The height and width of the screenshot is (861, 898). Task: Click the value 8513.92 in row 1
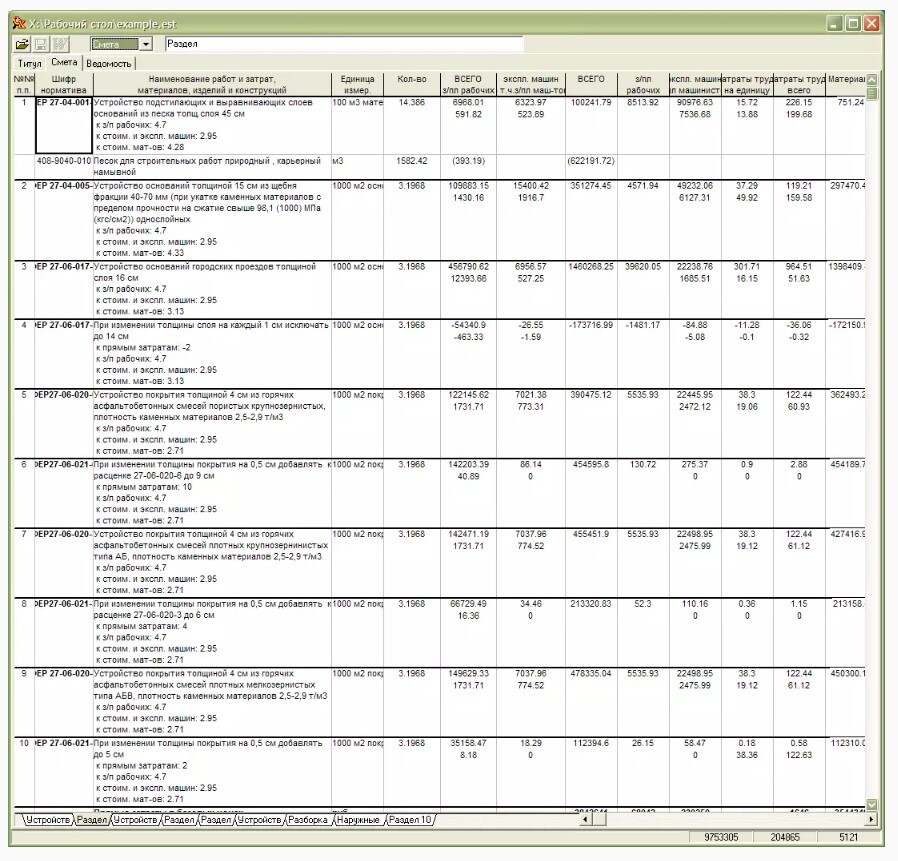(643, 103)
